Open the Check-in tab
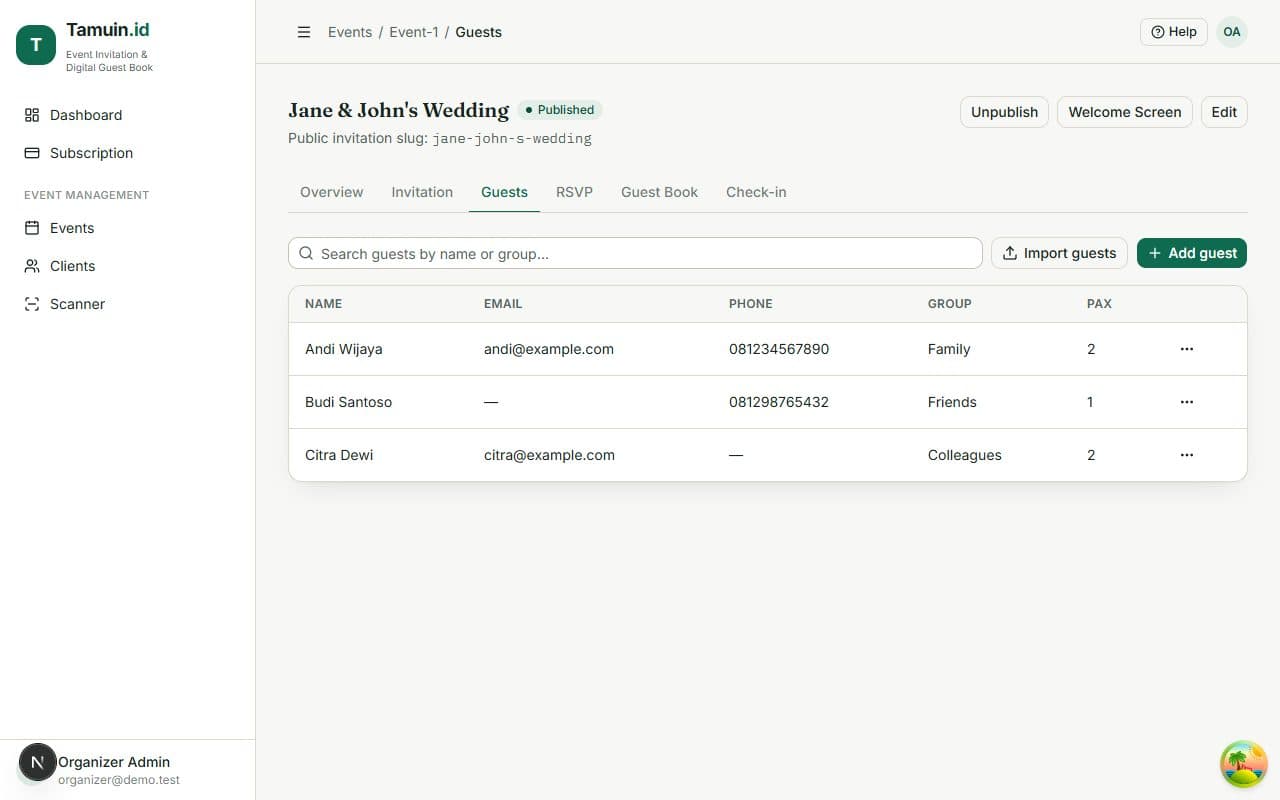Image resolution: width=1280 pixels, height=800 pixels. tap(756, 192)
